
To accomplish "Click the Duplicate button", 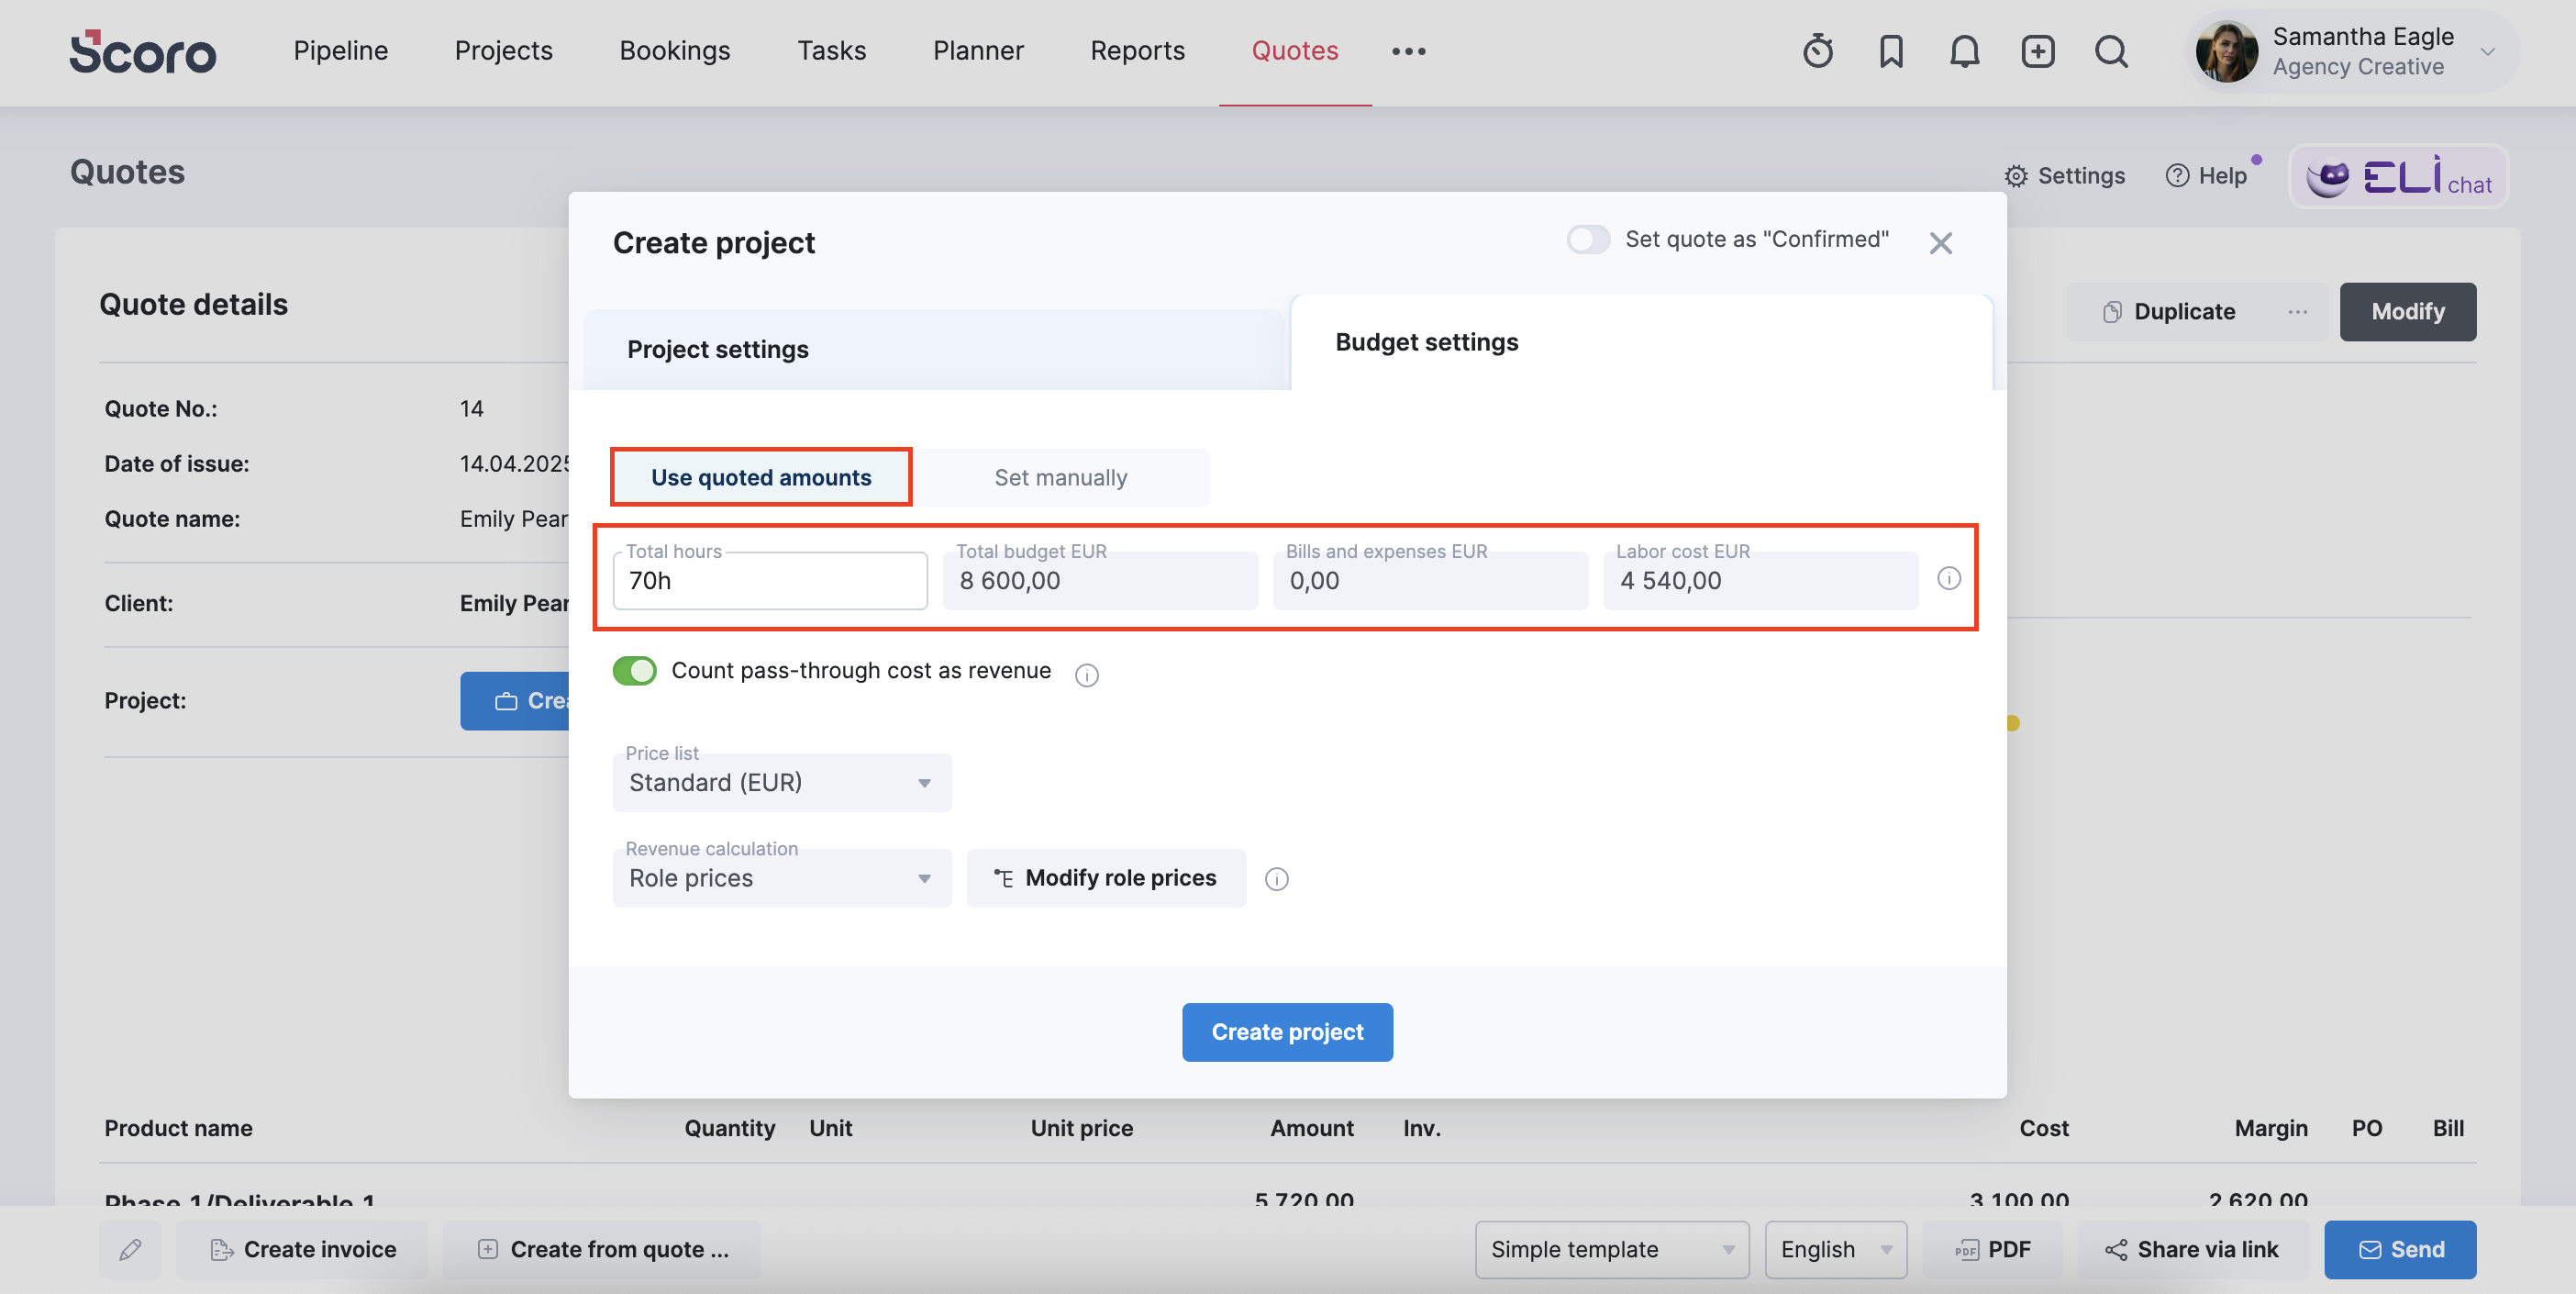I will [2169, 312].
